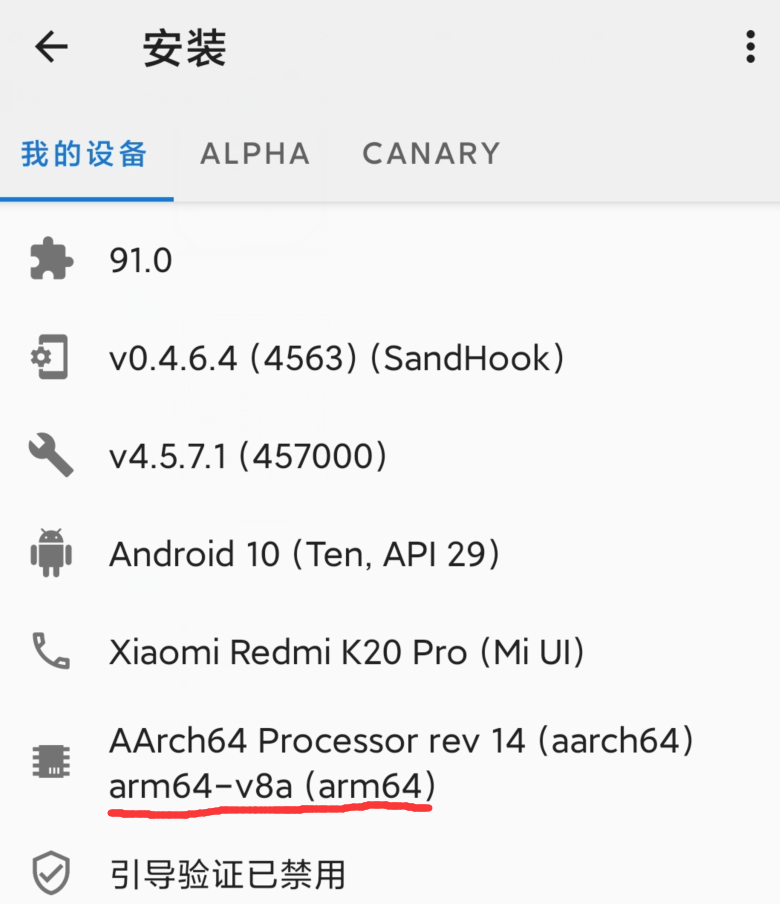Select the 我的设备 tab
This screenshot has height=904, width=780.
click(84, 154)
